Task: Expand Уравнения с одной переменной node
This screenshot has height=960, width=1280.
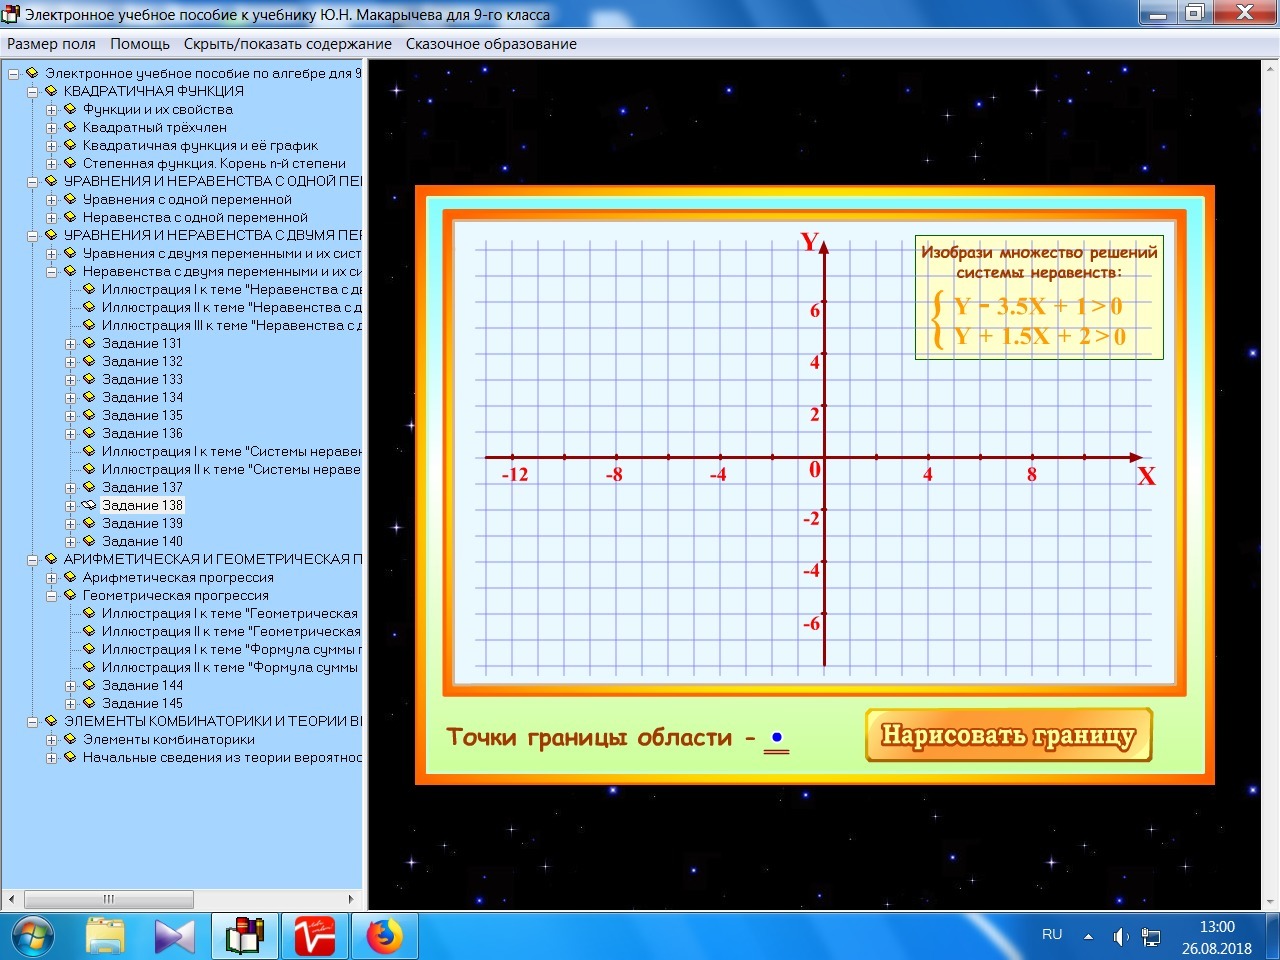Action: click(52, 200)
